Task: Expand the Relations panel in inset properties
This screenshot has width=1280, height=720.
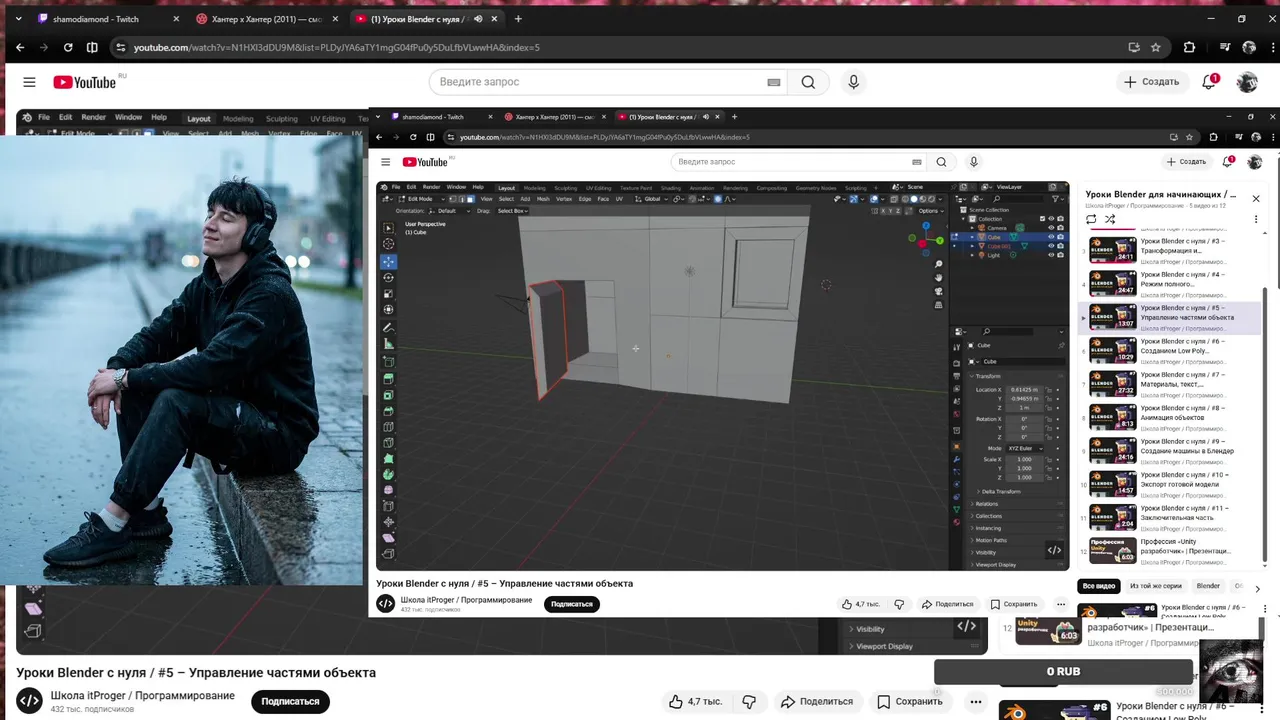Action: click(x=984, y=504)
